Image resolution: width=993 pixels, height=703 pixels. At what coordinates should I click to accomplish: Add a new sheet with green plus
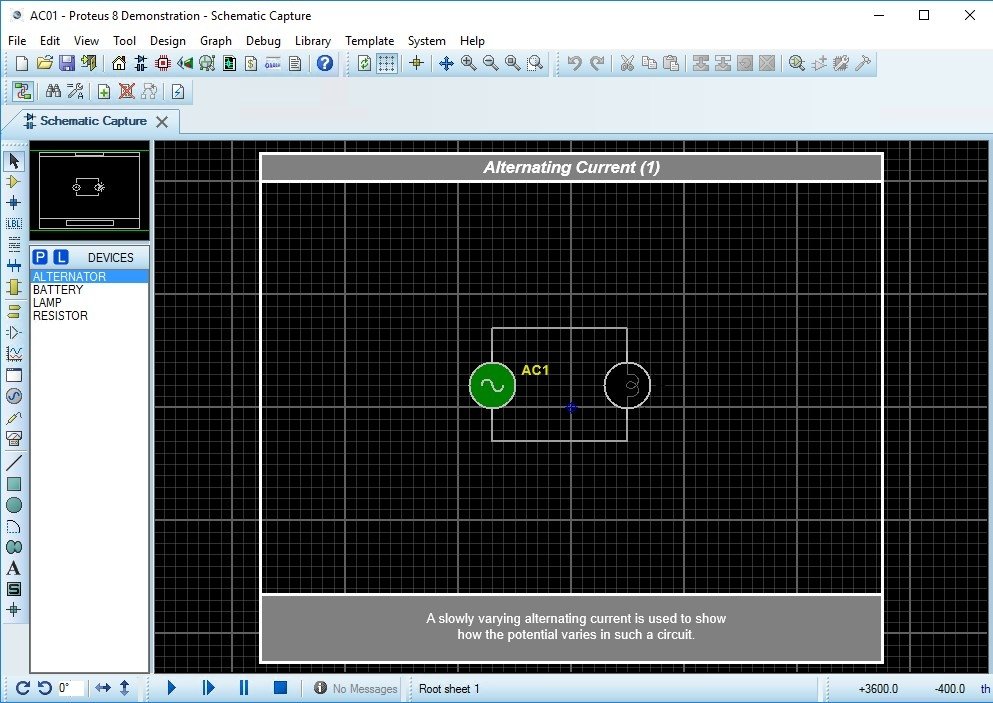104,92
